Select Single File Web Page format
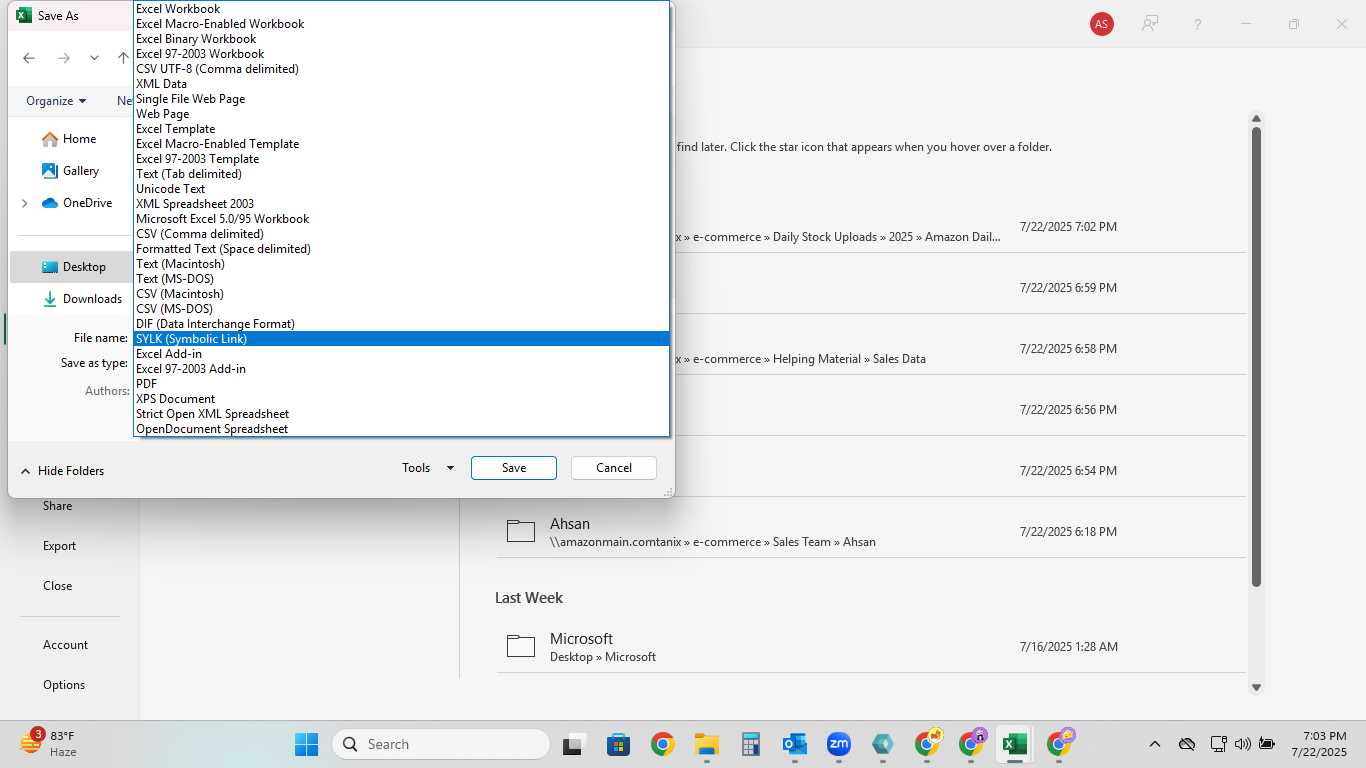 coord(401,99)
